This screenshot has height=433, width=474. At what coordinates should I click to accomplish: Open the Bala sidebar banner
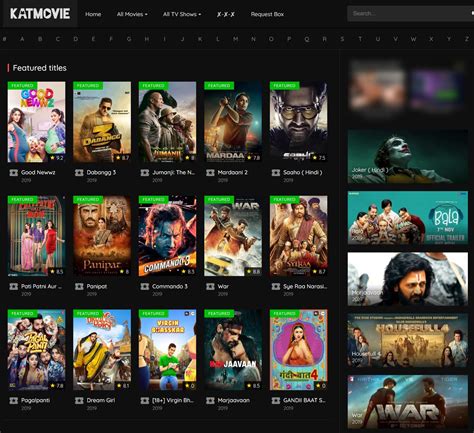point(408,218)
